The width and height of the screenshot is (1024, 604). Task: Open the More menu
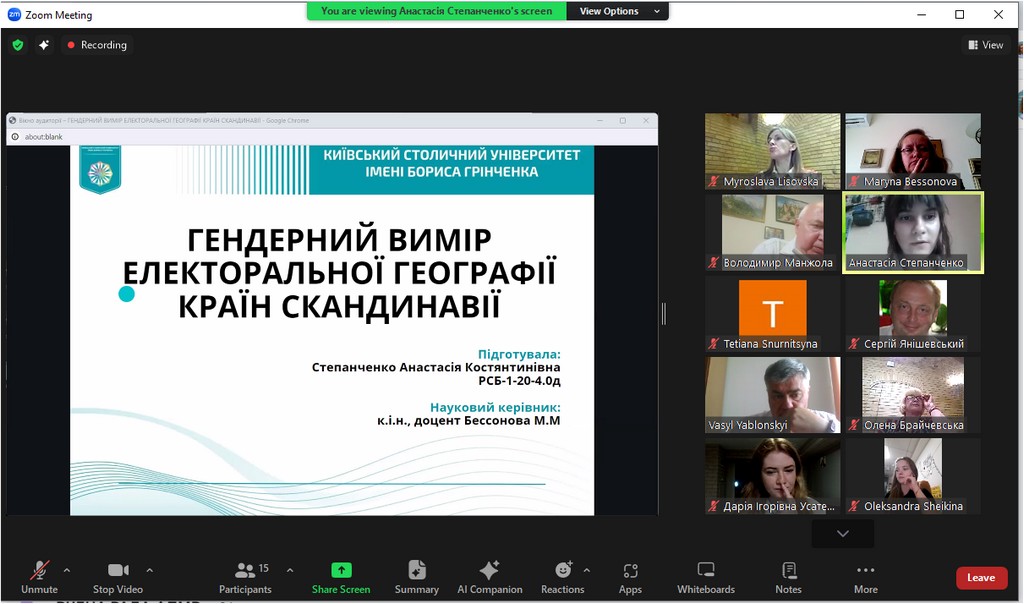865,577
